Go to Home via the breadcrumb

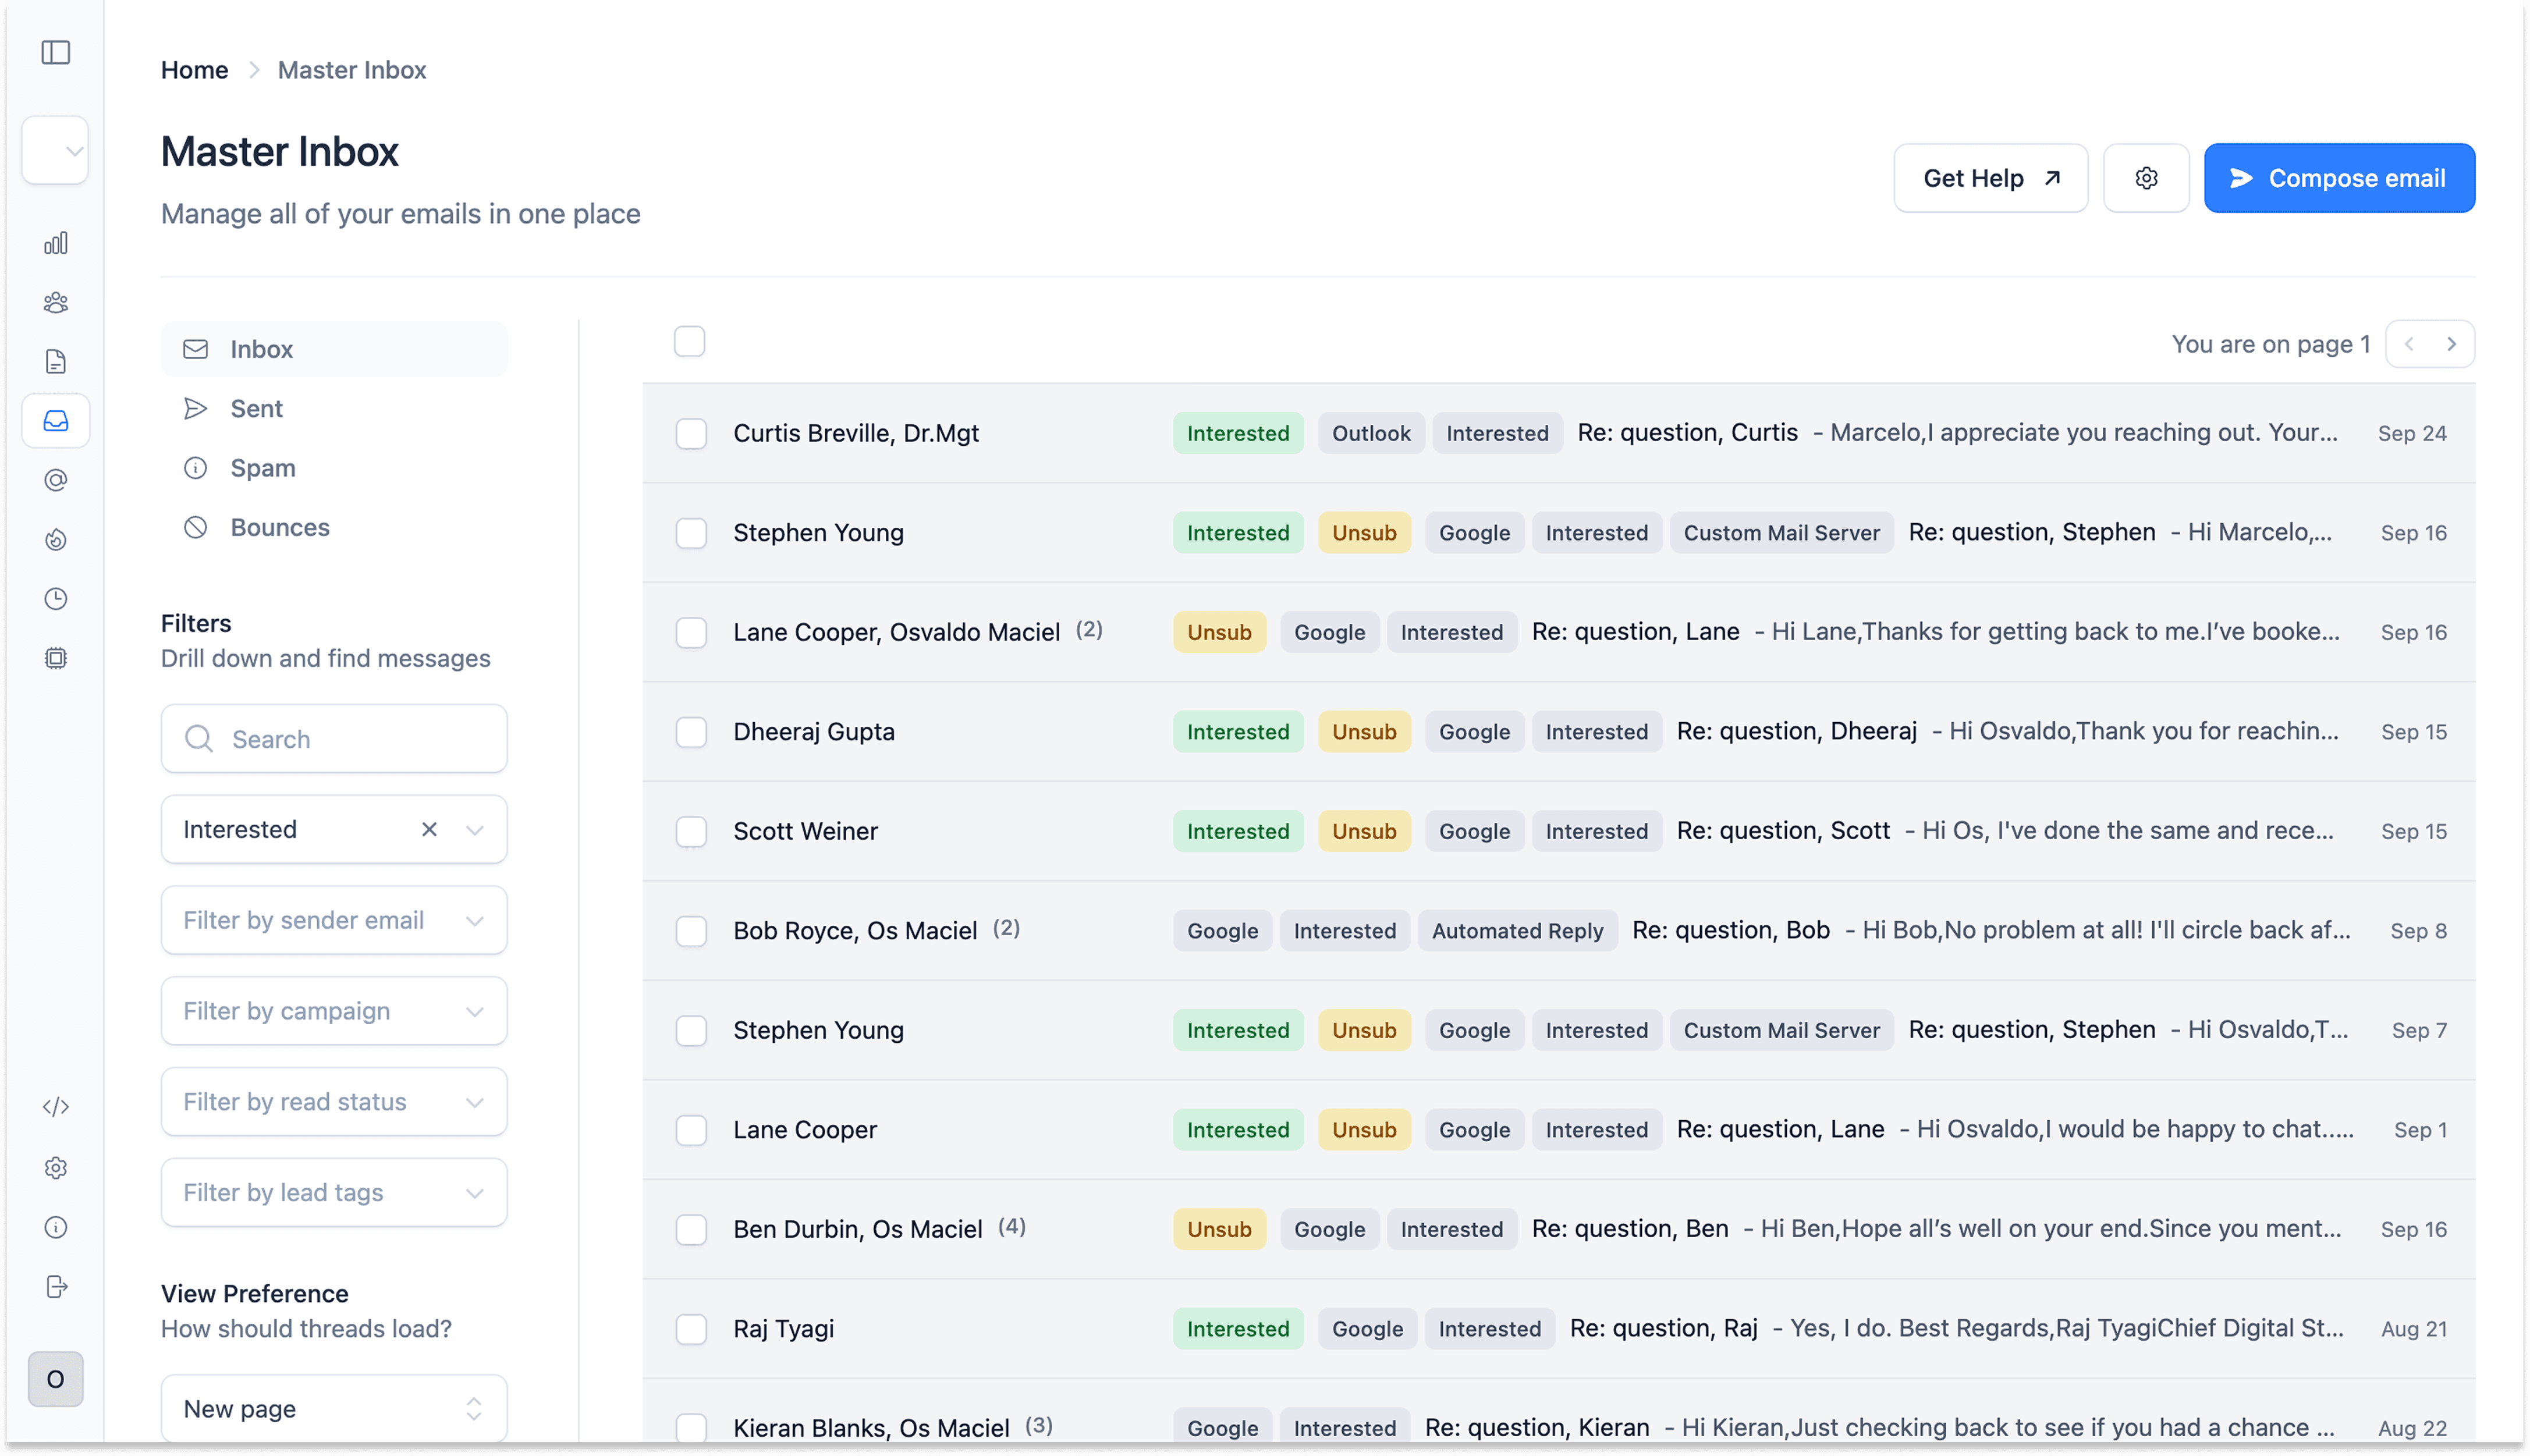(194, 70)
